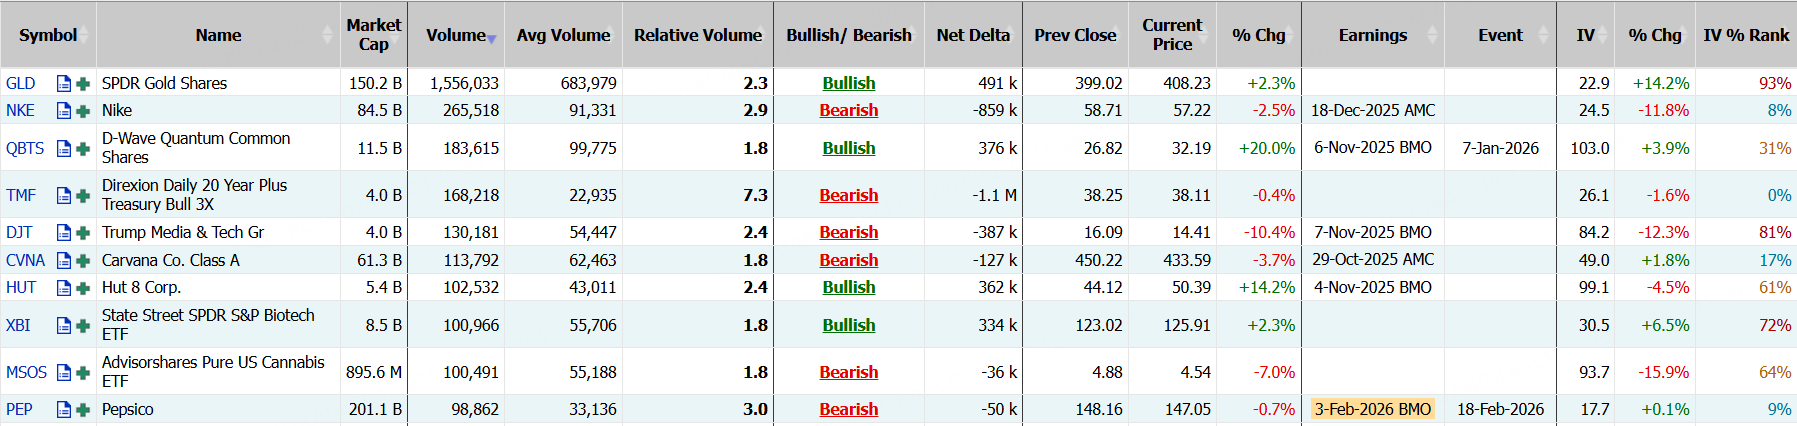Open the GLD symbol link
The image size is (1797, 426).
(21, 84)
